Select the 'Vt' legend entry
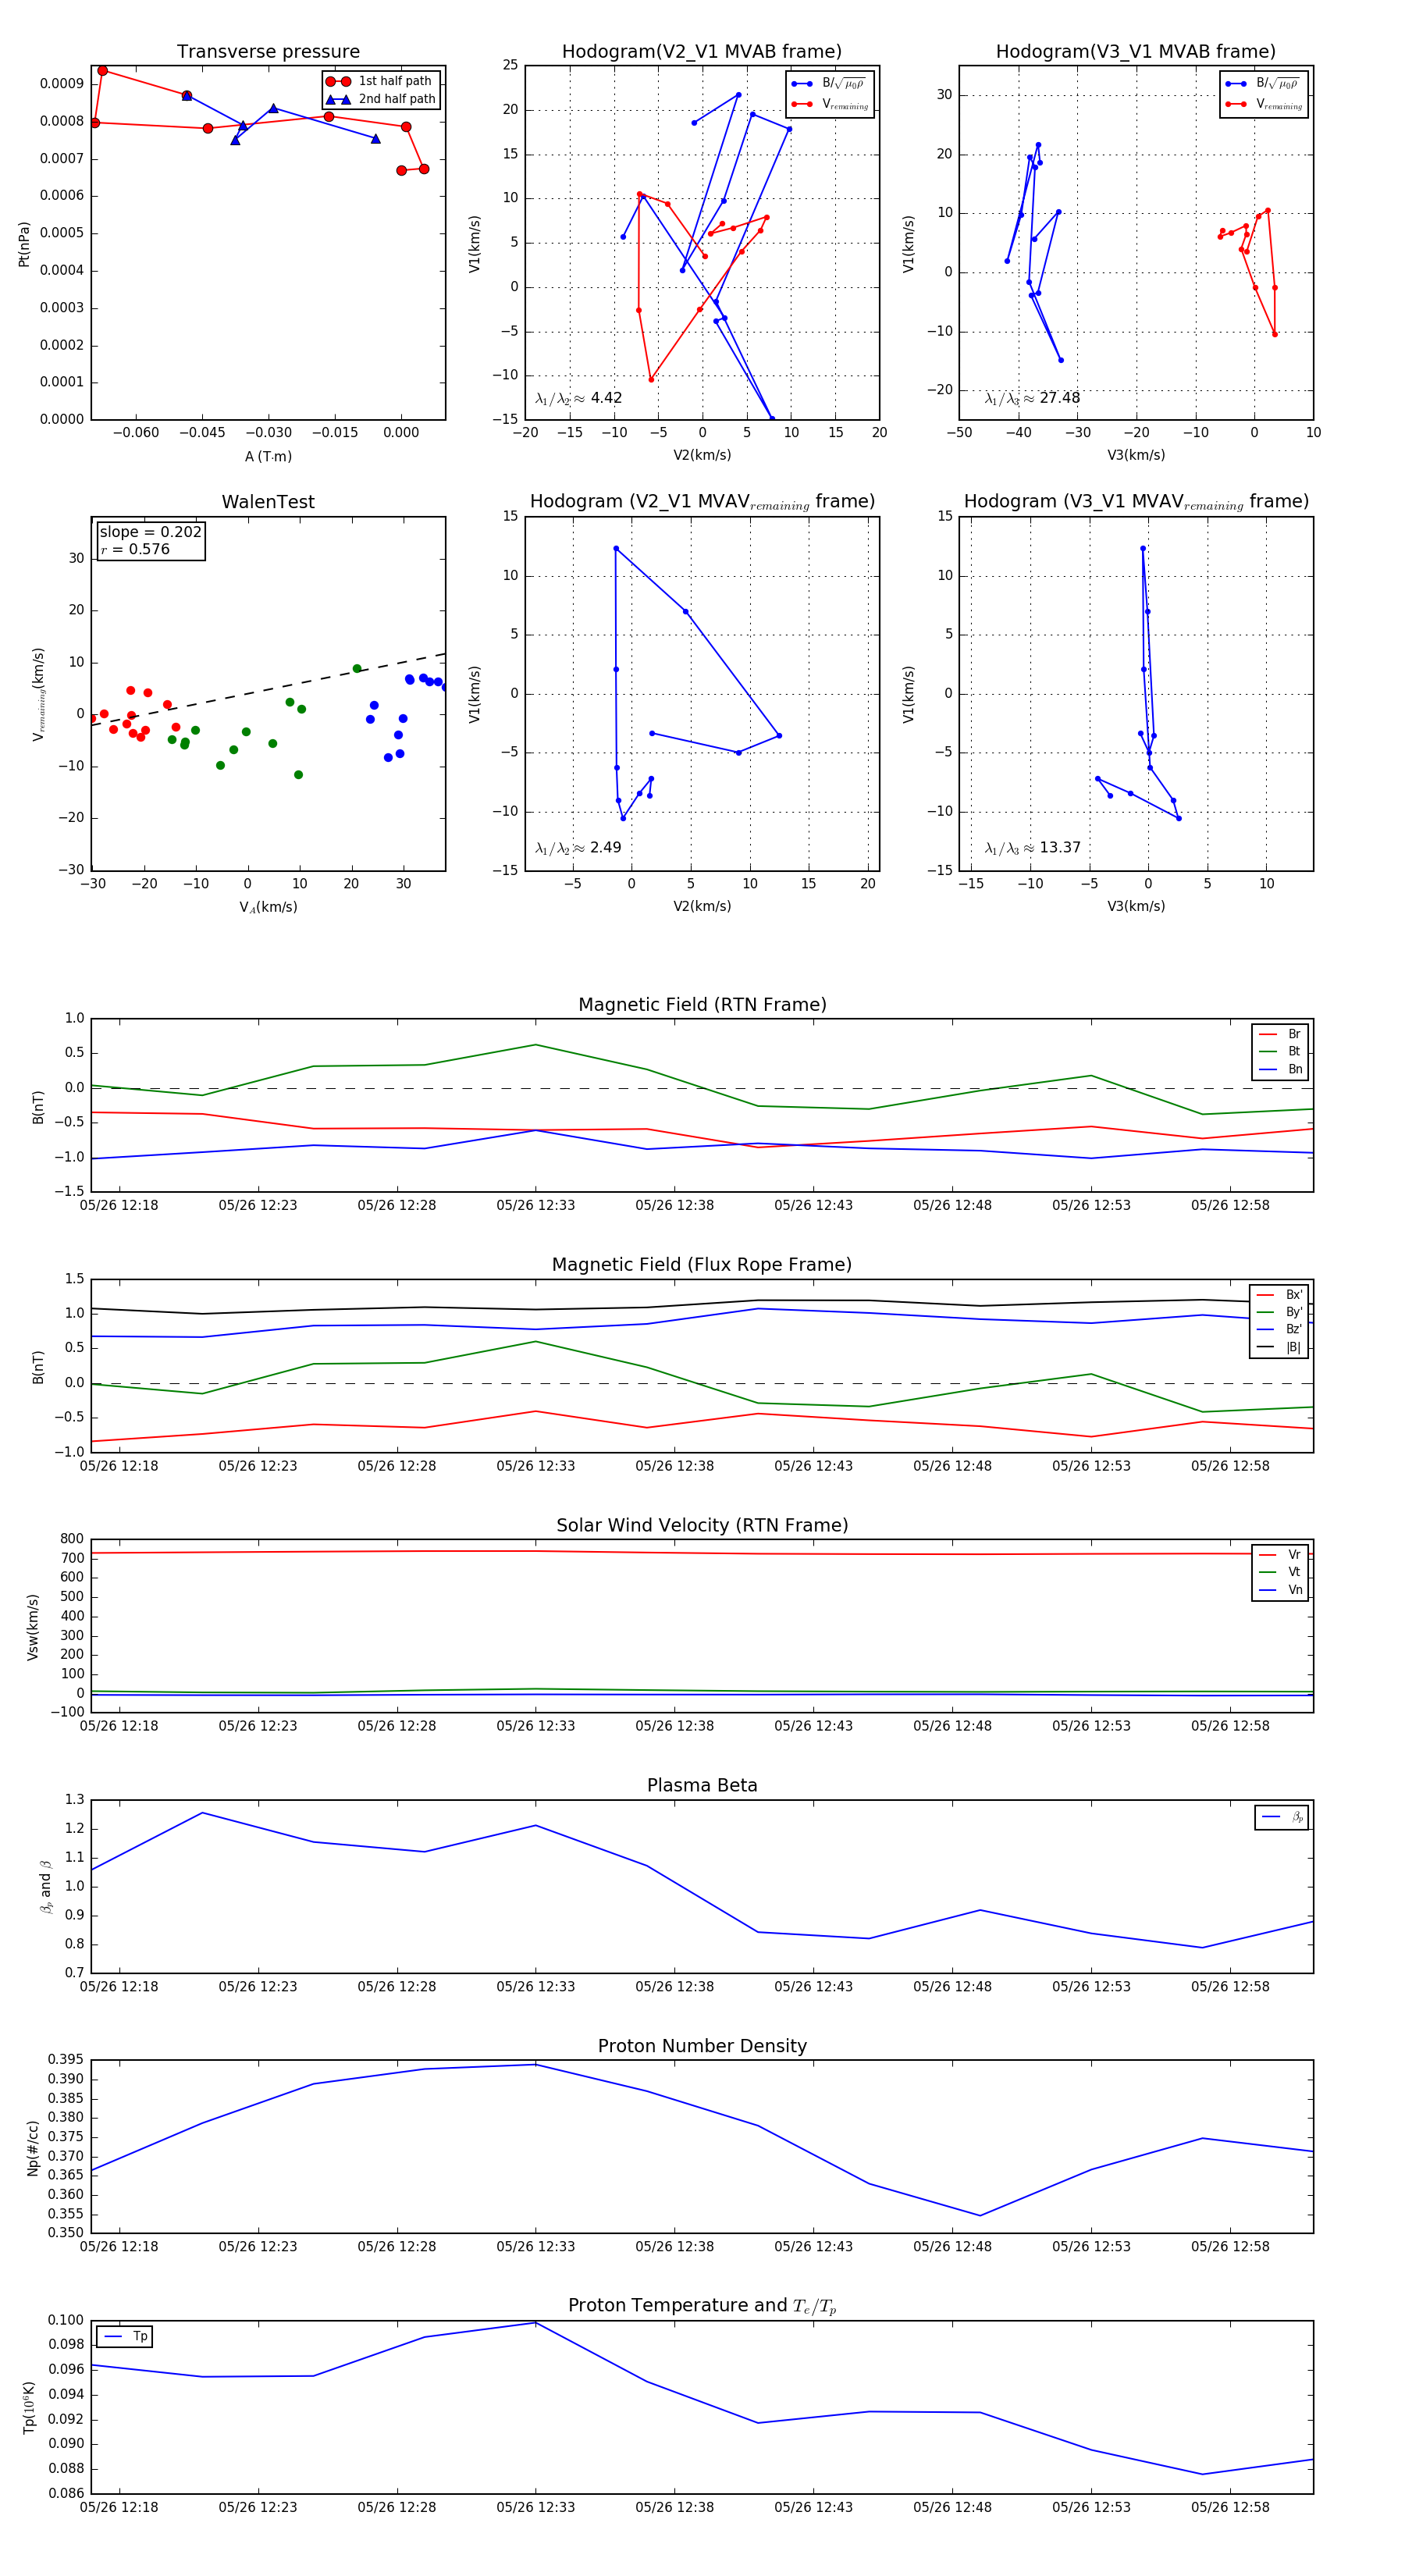 click(1280, 1572)
